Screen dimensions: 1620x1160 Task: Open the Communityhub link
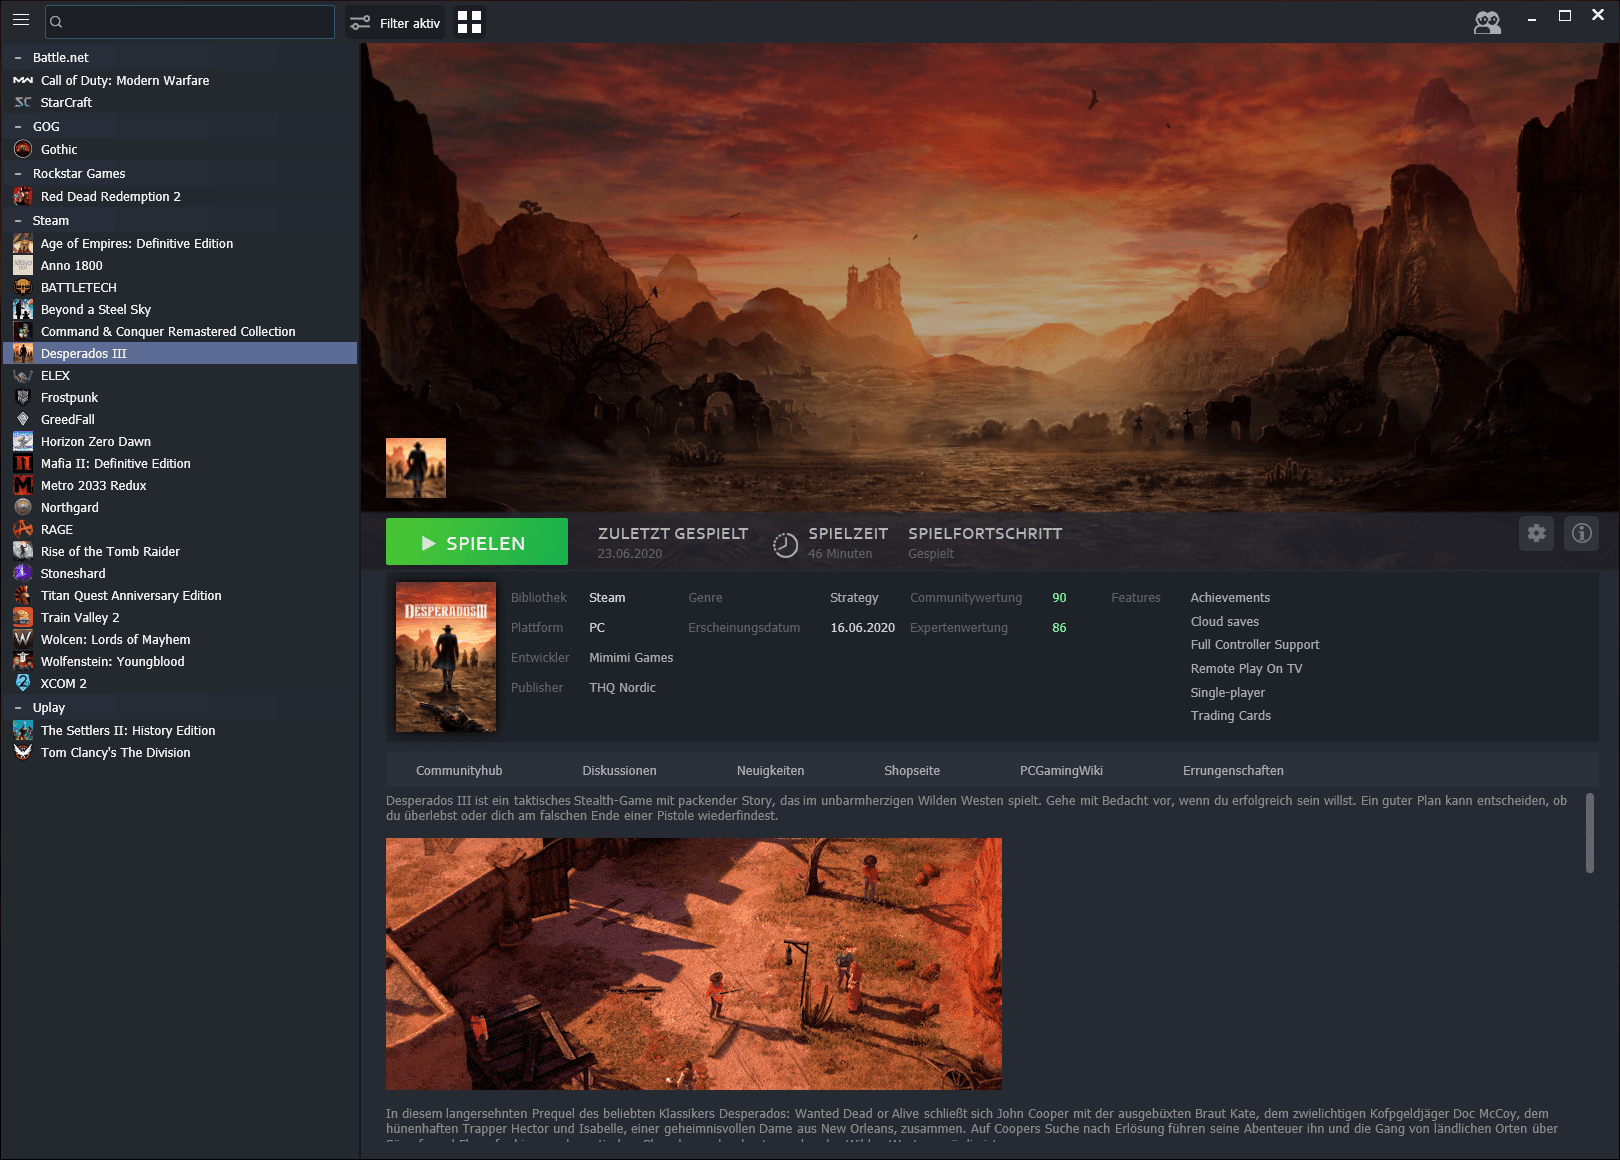tap(459, 771)
